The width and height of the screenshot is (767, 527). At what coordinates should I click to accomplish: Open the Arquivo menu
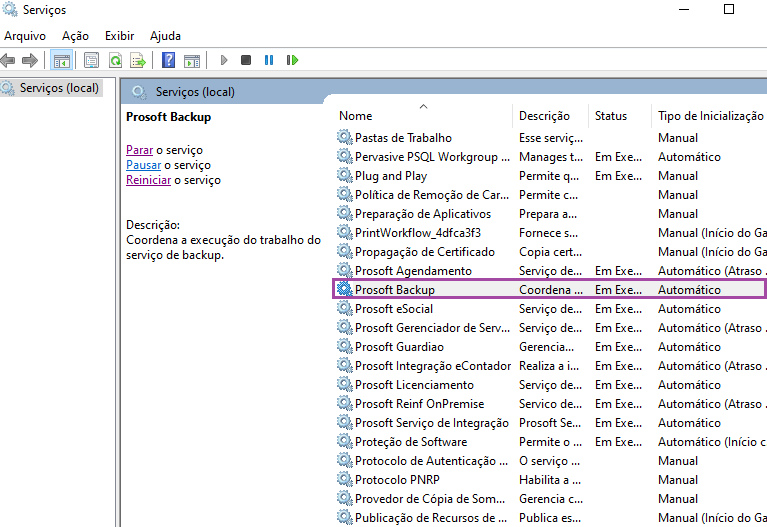coord(25,36)
